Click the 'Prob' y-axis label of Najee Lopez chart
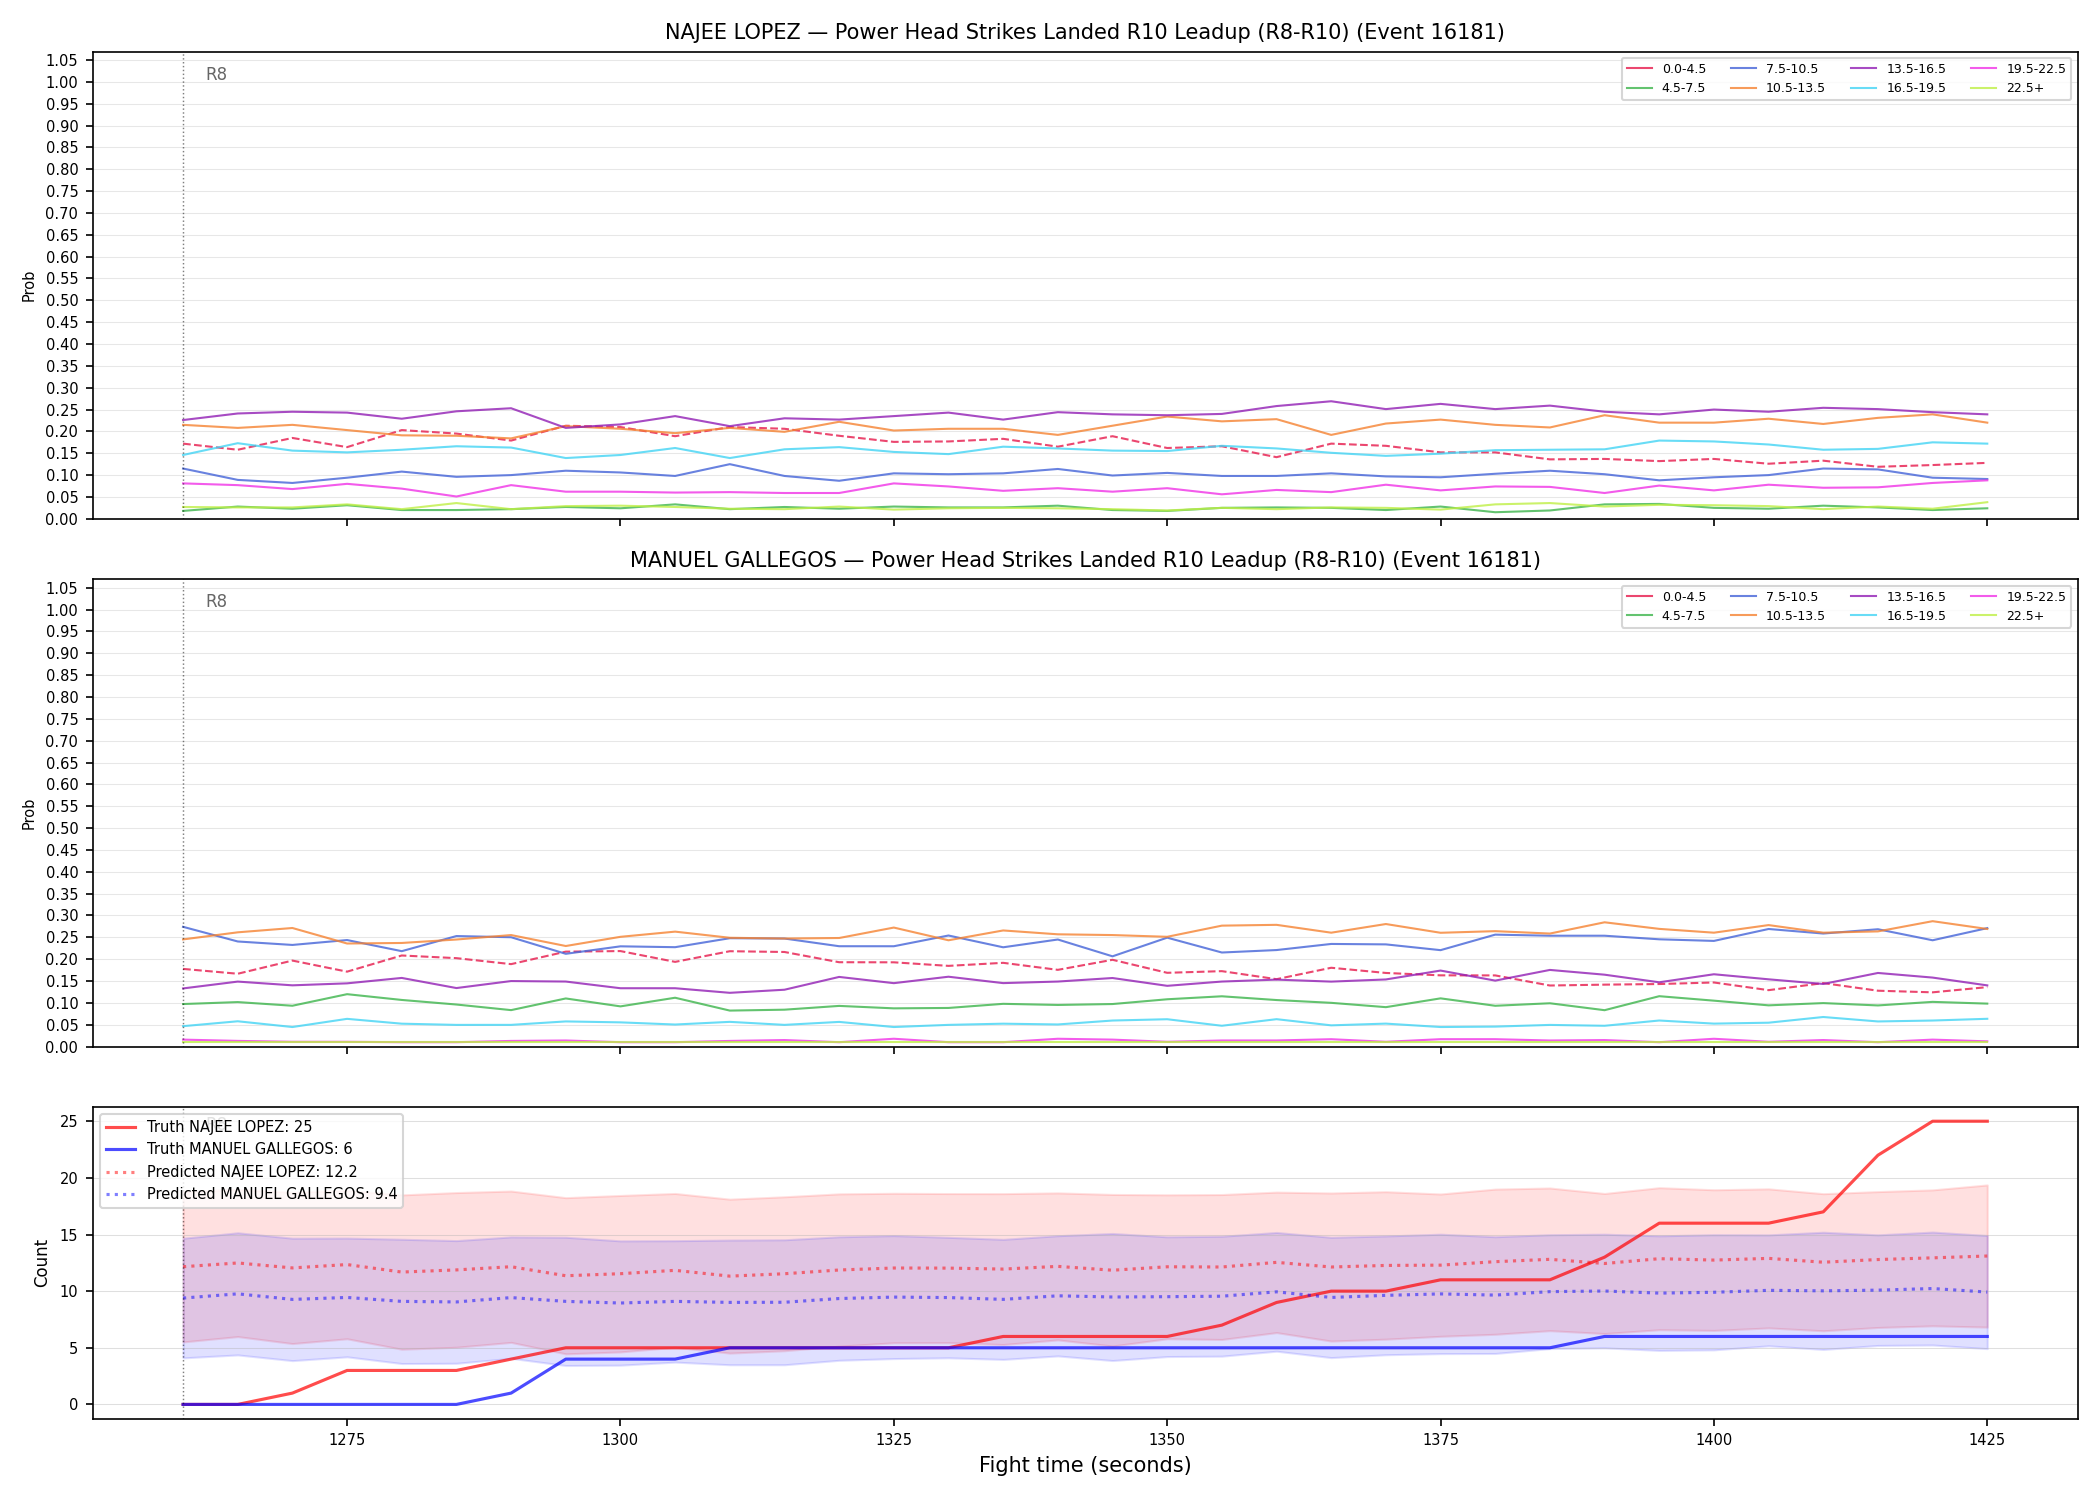Image resolution: width=2100 pixels, height=1500 pixels. point(29,286)
